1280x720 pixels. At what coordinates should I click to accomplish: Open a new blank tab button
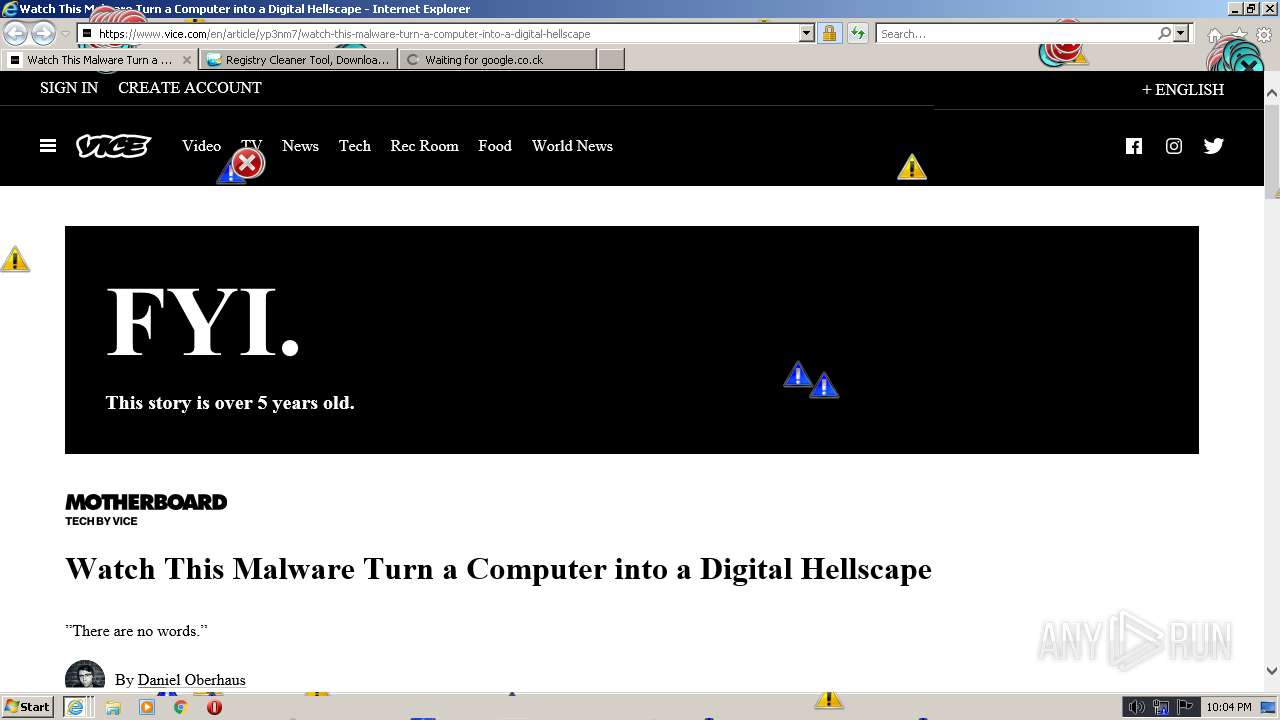tap(611, 60)
